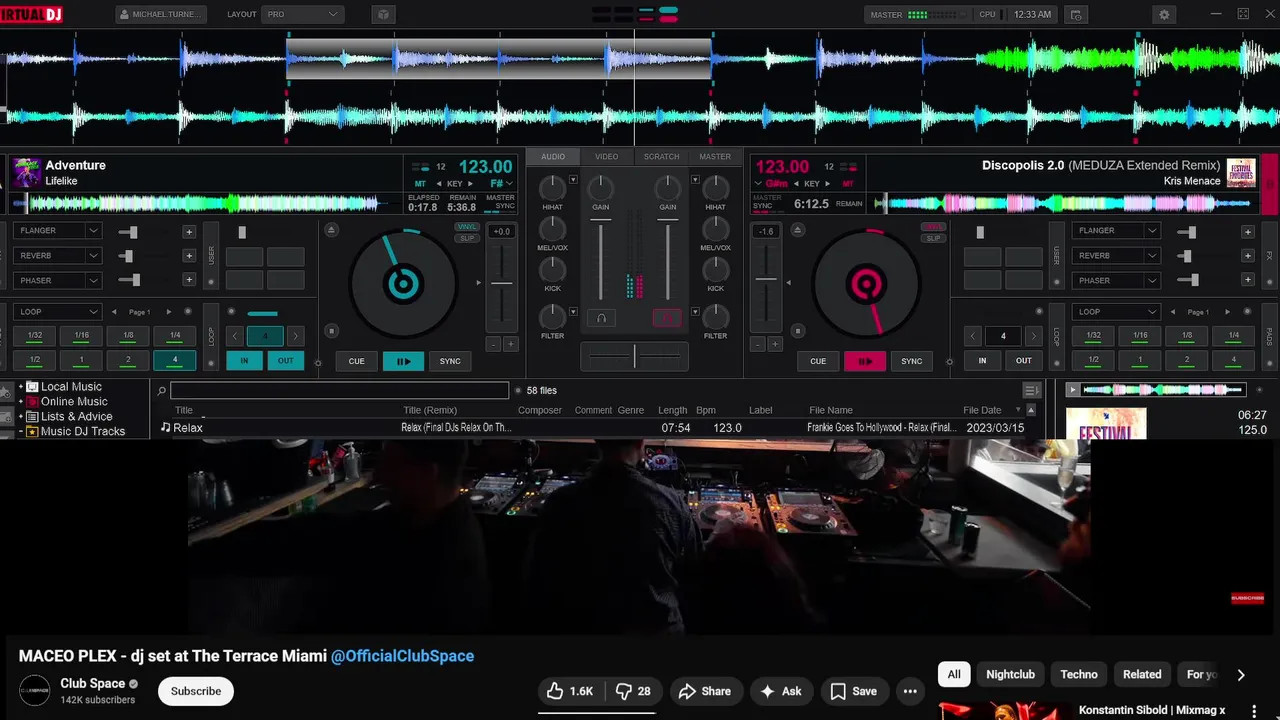
Task: Add effect slot next to left PHASER
Action: coord(188,280)
